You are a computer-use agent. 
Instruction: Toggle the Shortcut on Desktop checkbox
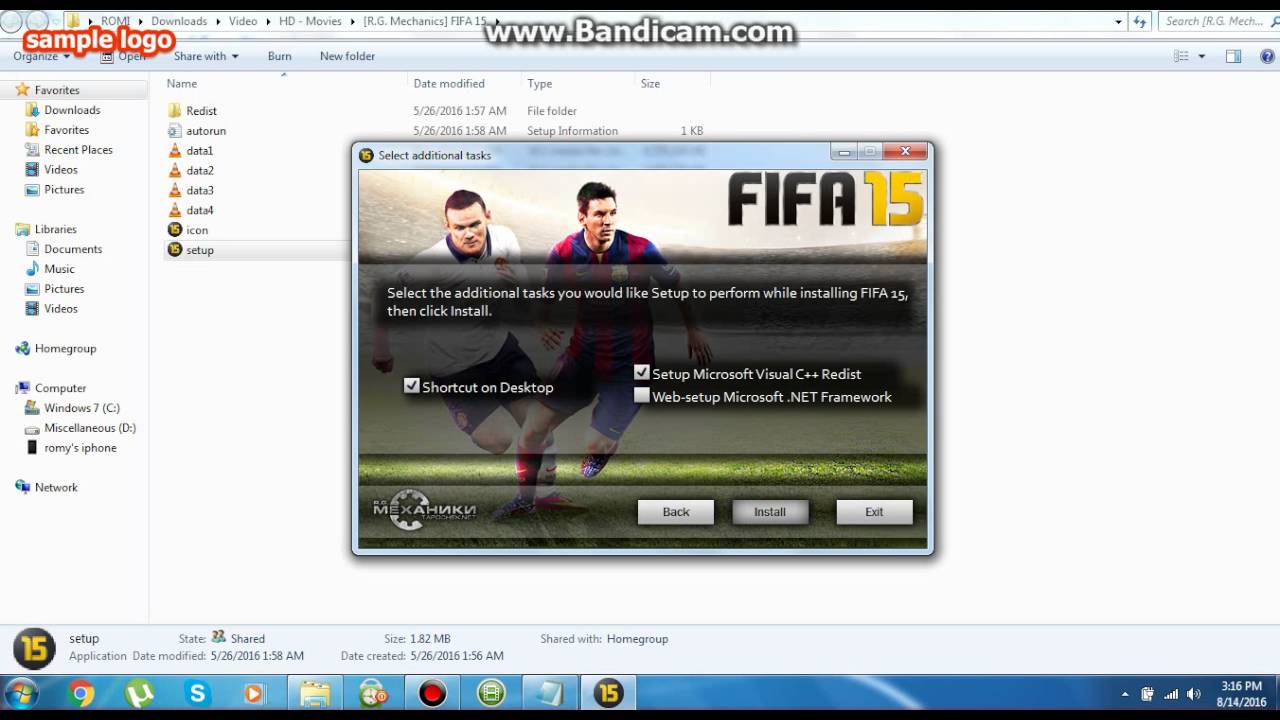click(x=411, y=386)
